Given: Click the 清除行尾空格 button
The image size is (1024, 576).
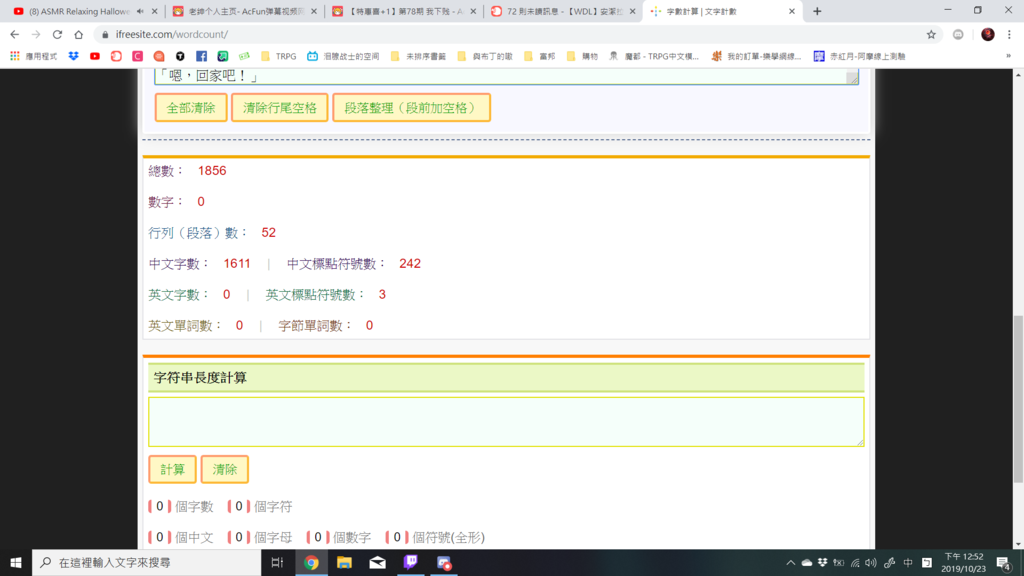Looking at the screenshot, I should (280, 108).
